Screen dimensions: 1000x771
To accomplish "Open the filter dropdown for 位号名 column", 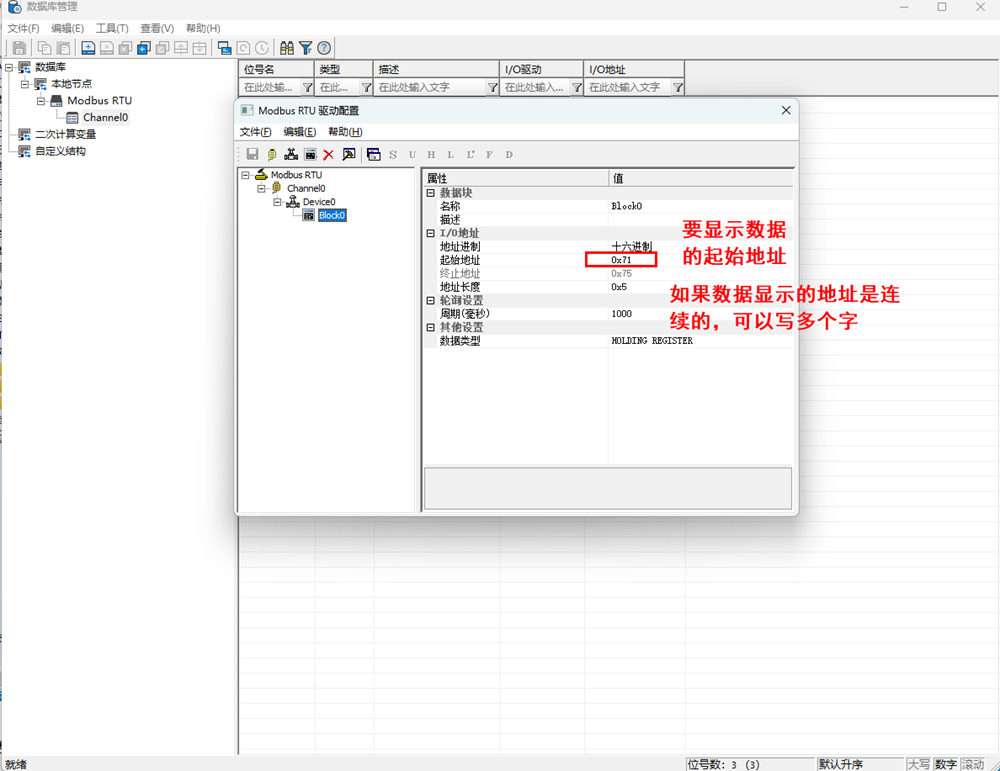I will [307, 87].
